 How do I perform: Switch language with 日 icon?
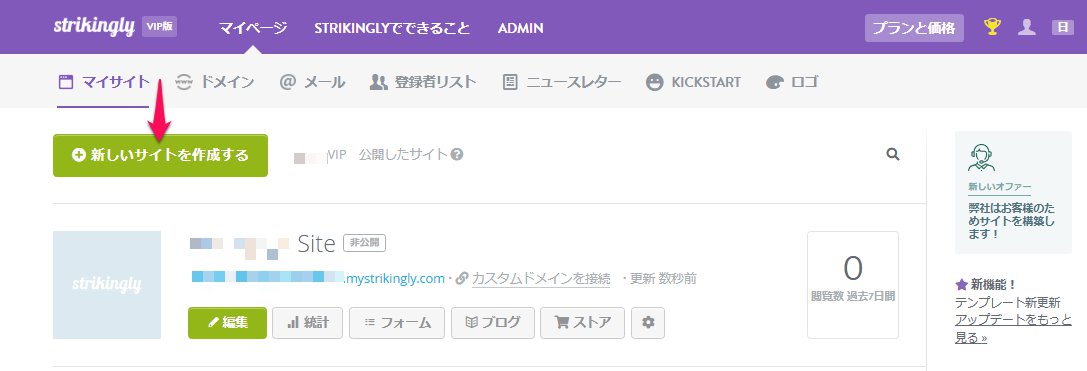pos(1063,28)
